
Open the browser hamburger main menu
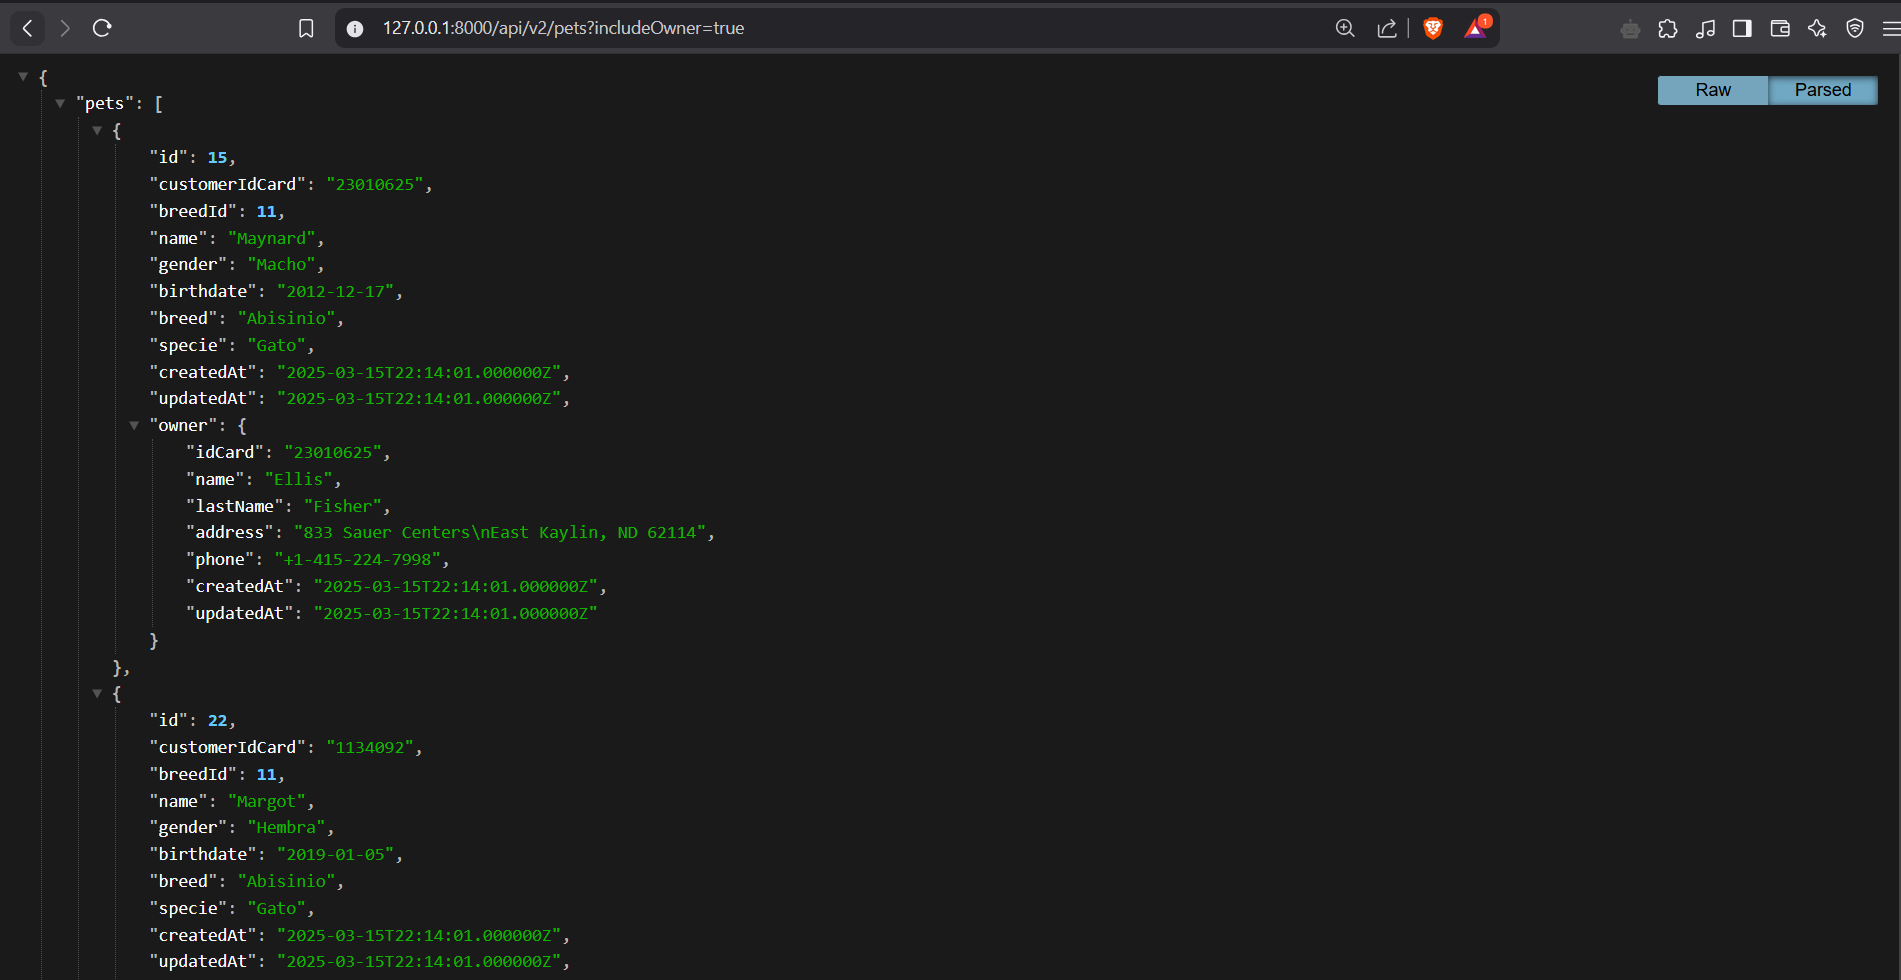click(1890, 28)
